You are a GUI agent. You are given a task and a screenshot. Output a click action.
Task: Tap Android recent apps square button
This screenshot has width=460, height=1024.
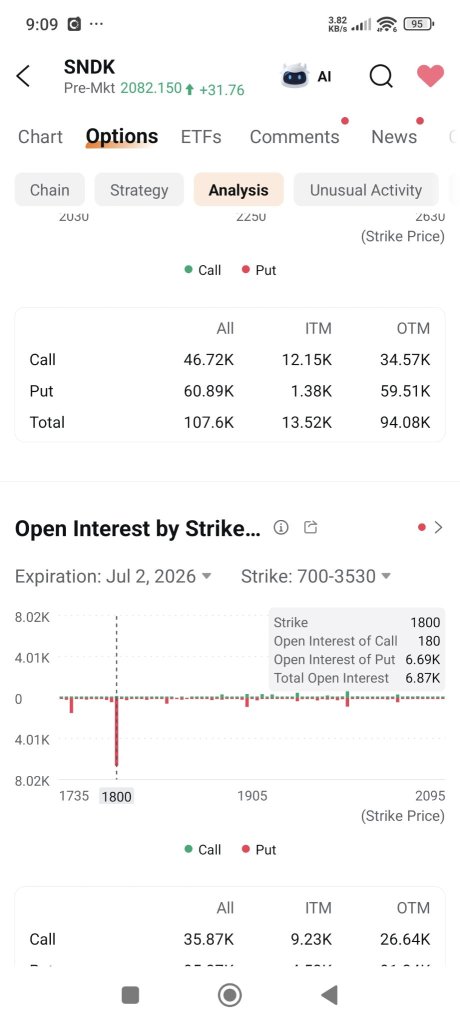[x=131, y=995]
